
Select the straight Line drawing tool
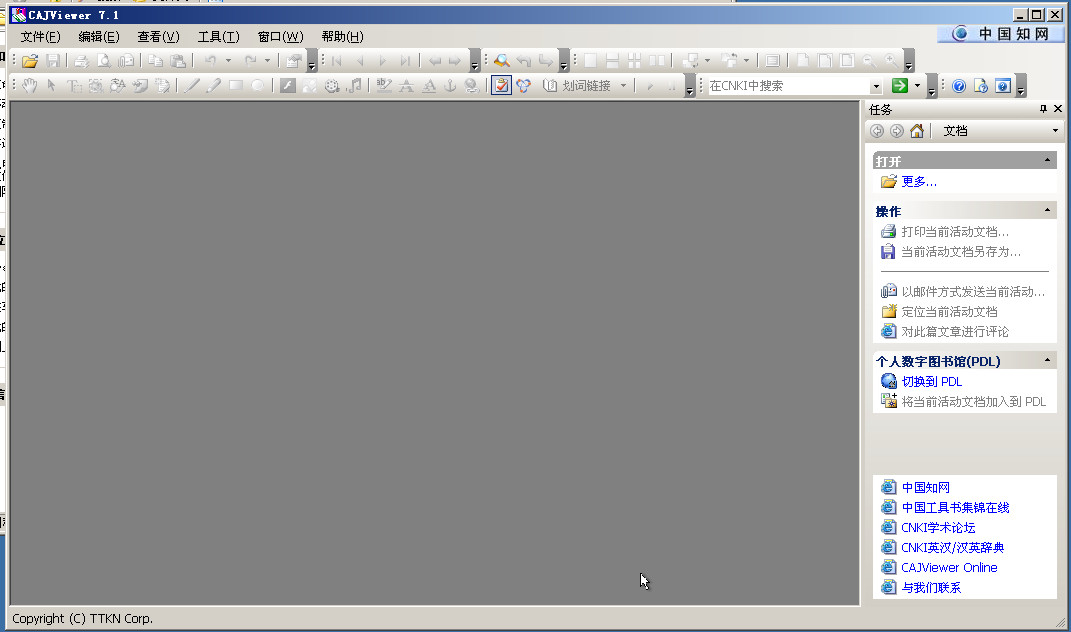click(x=192, y=85)
